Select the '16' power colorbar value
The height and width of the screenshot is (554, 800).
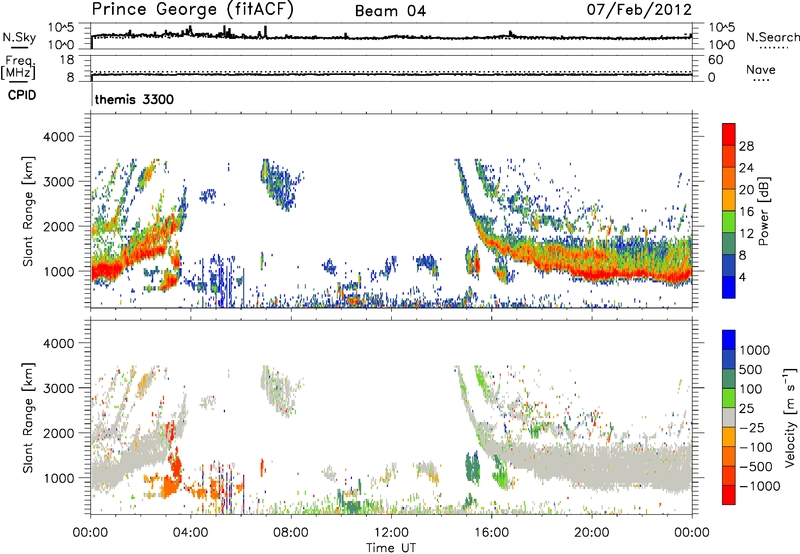[746, 212]
